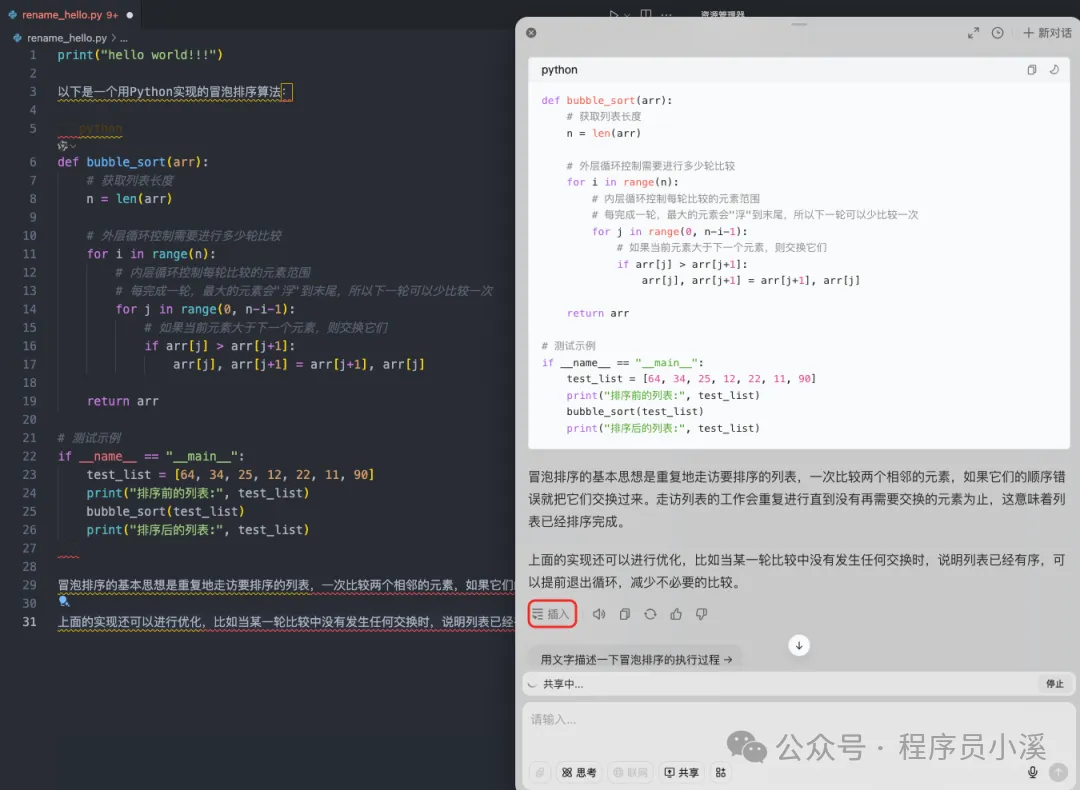Close the chat panel with the X icon
Viewport: 1080px width, 790px height.
(x=531, y=32)
